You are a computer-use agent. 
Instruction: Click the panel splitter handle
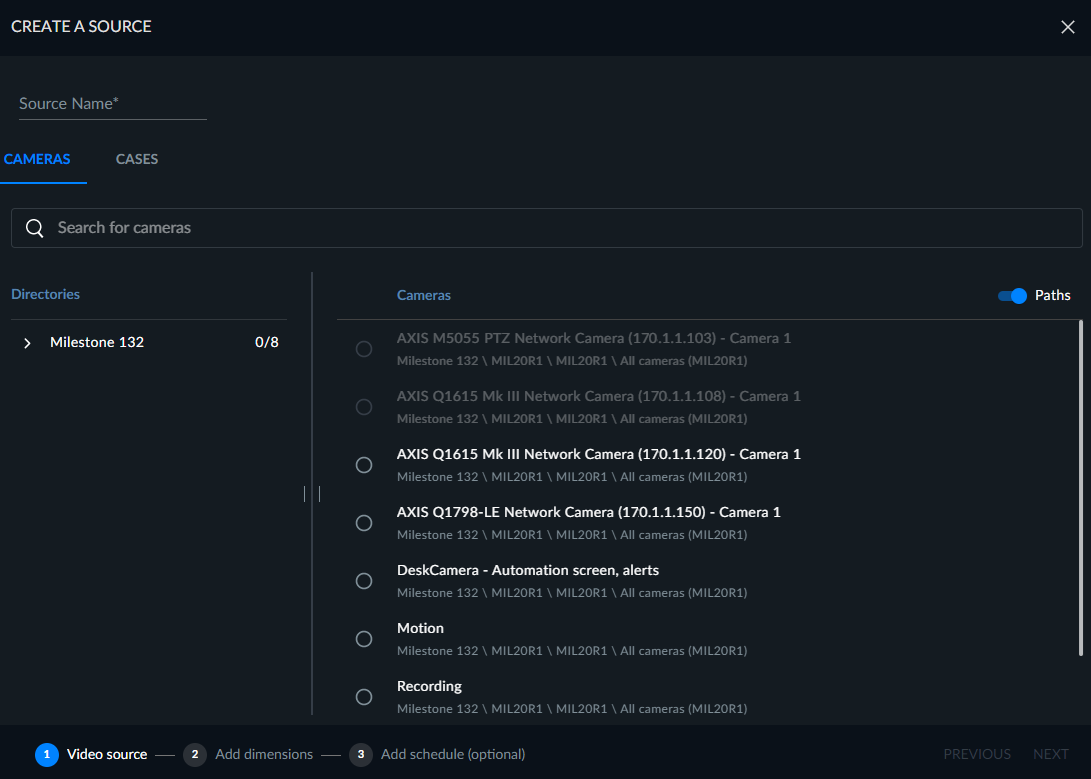312,494
